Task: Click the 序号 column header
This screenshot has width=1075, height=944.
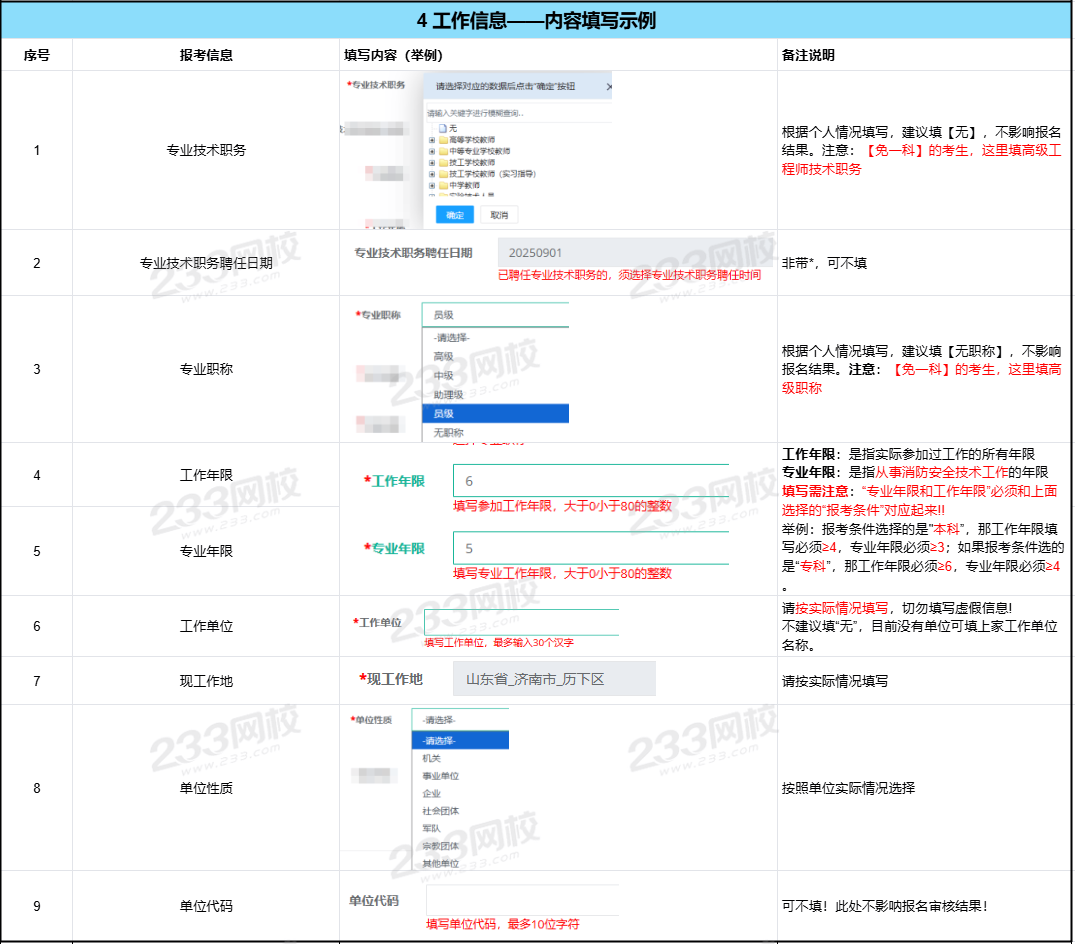Action: tap(36, 55)
